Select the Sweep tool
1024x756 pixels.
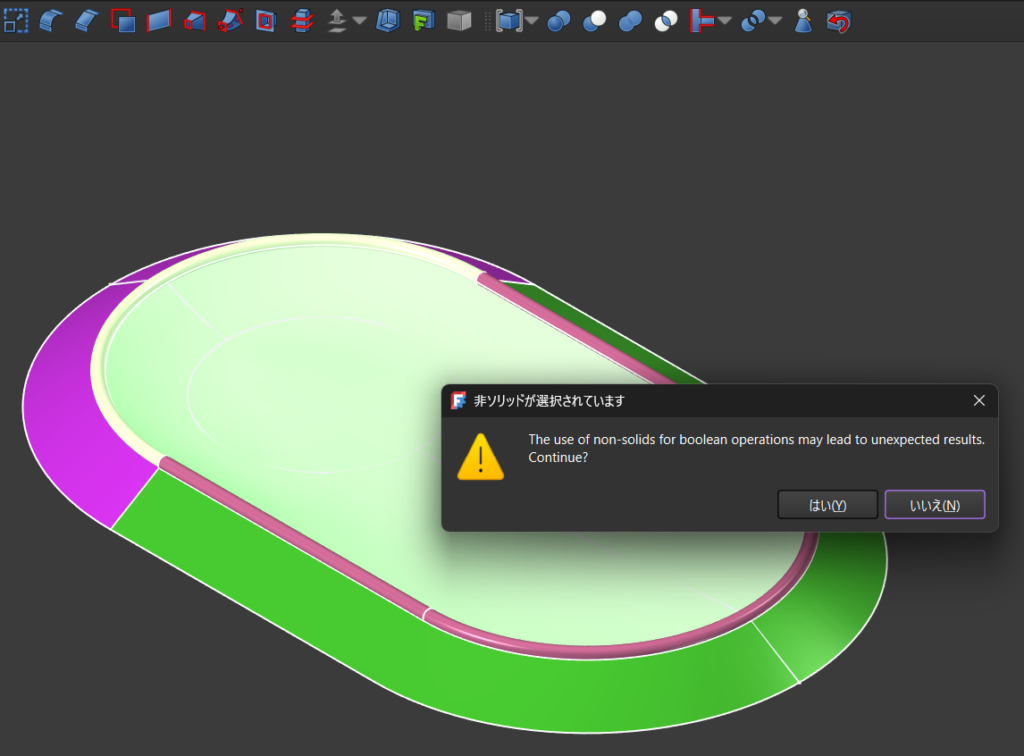(230, 20)
